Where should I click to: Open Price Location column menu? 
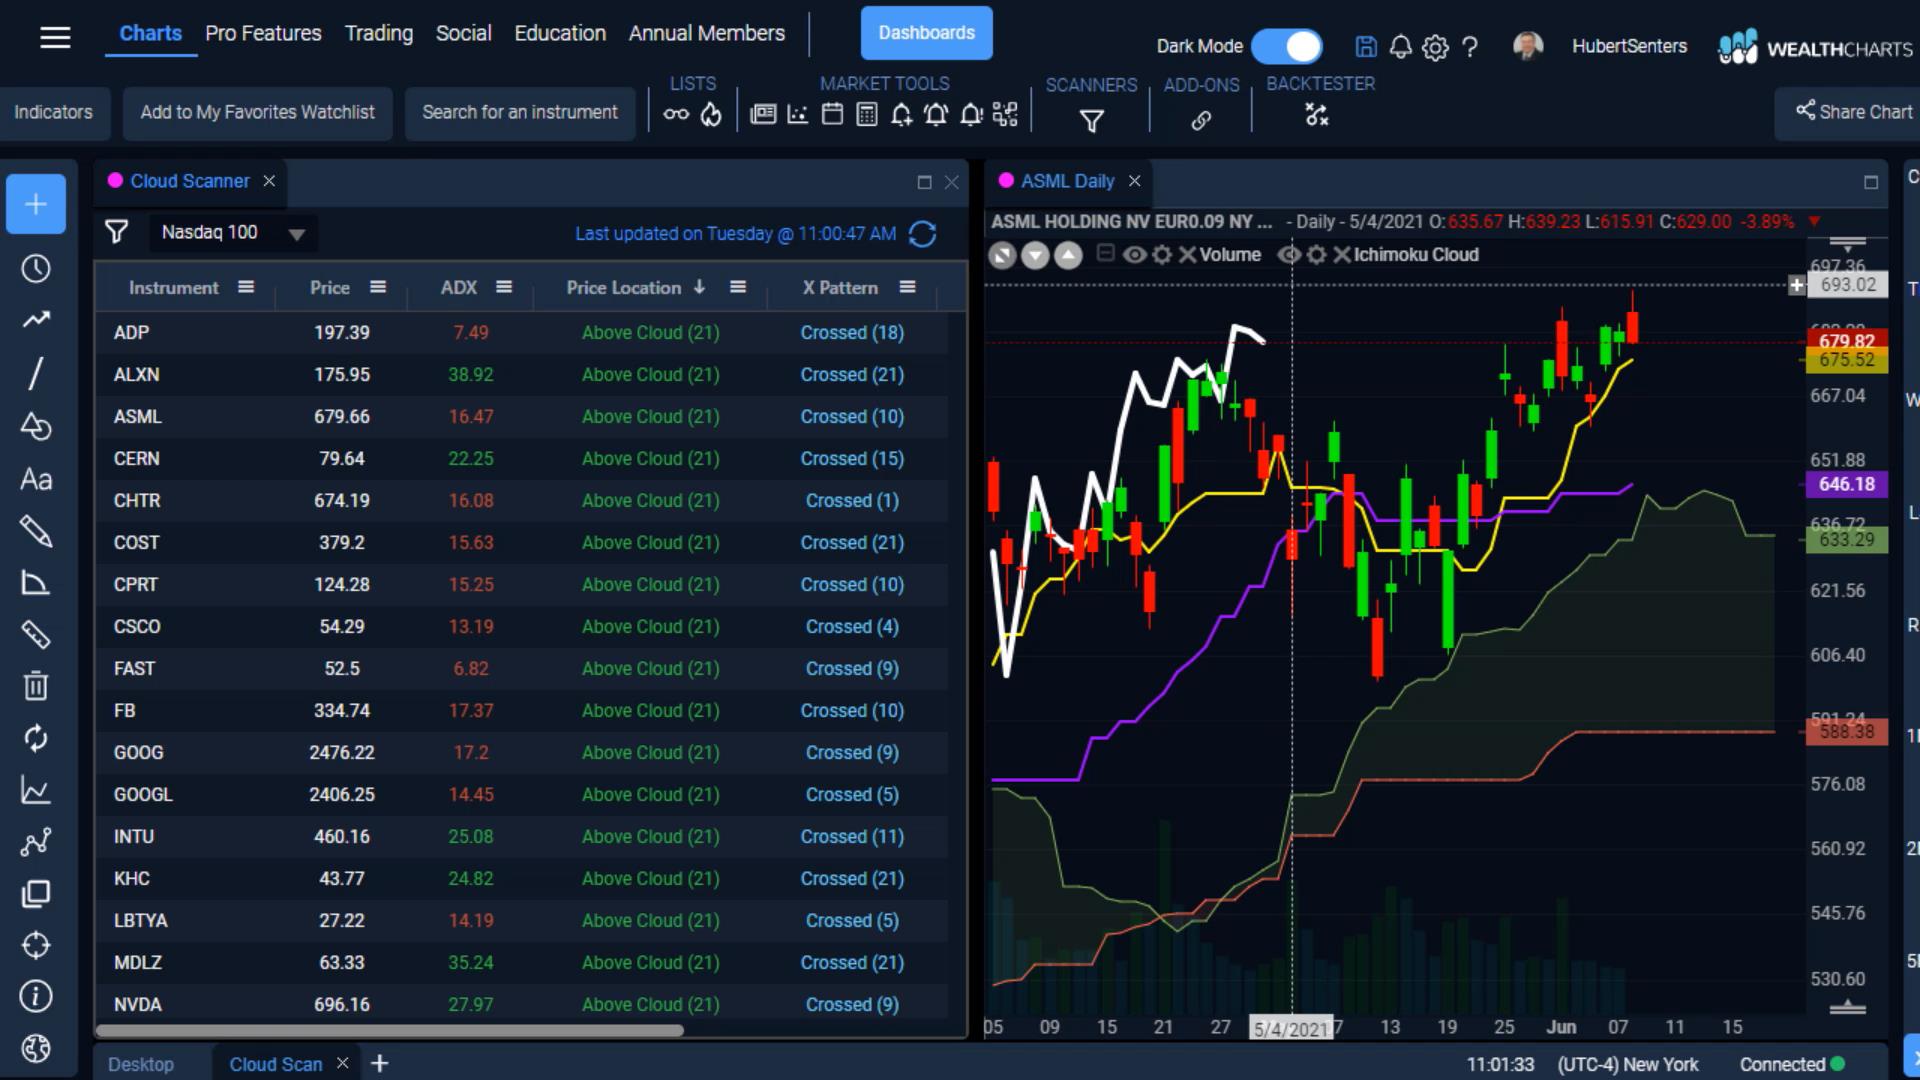pos(738,287)
